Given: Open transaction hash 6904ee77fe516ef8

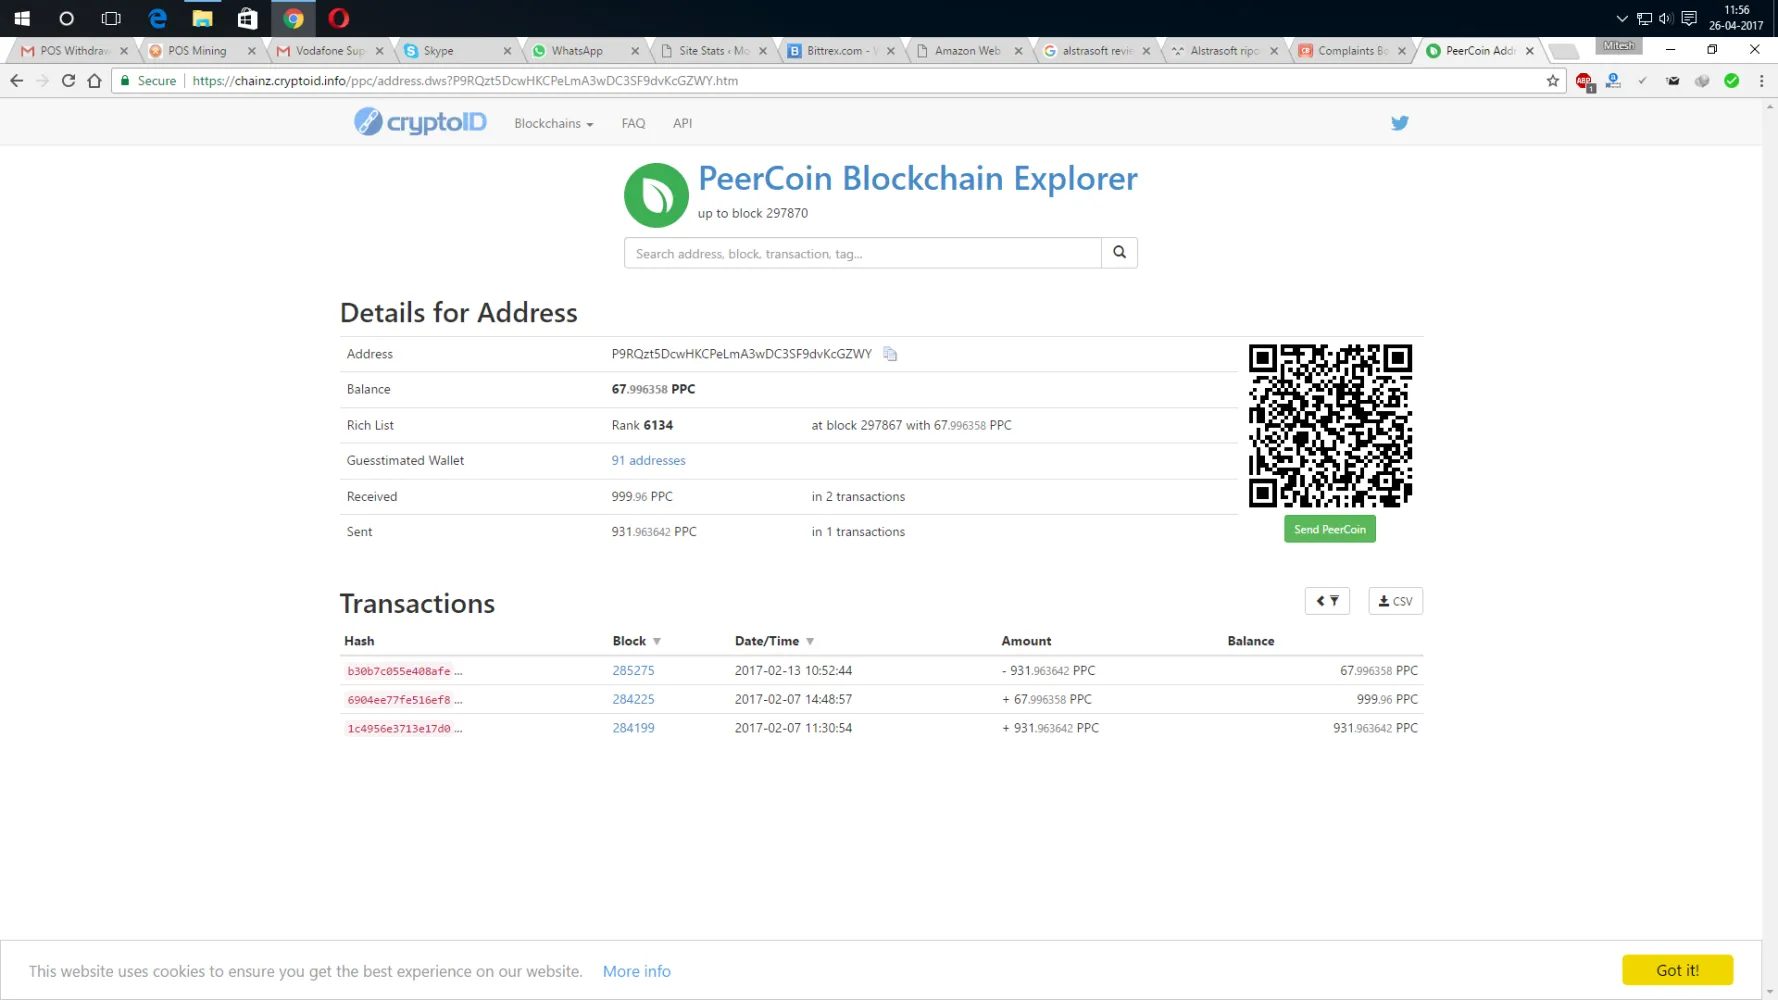Looking at the screenshot, I should tap(399, 700).
